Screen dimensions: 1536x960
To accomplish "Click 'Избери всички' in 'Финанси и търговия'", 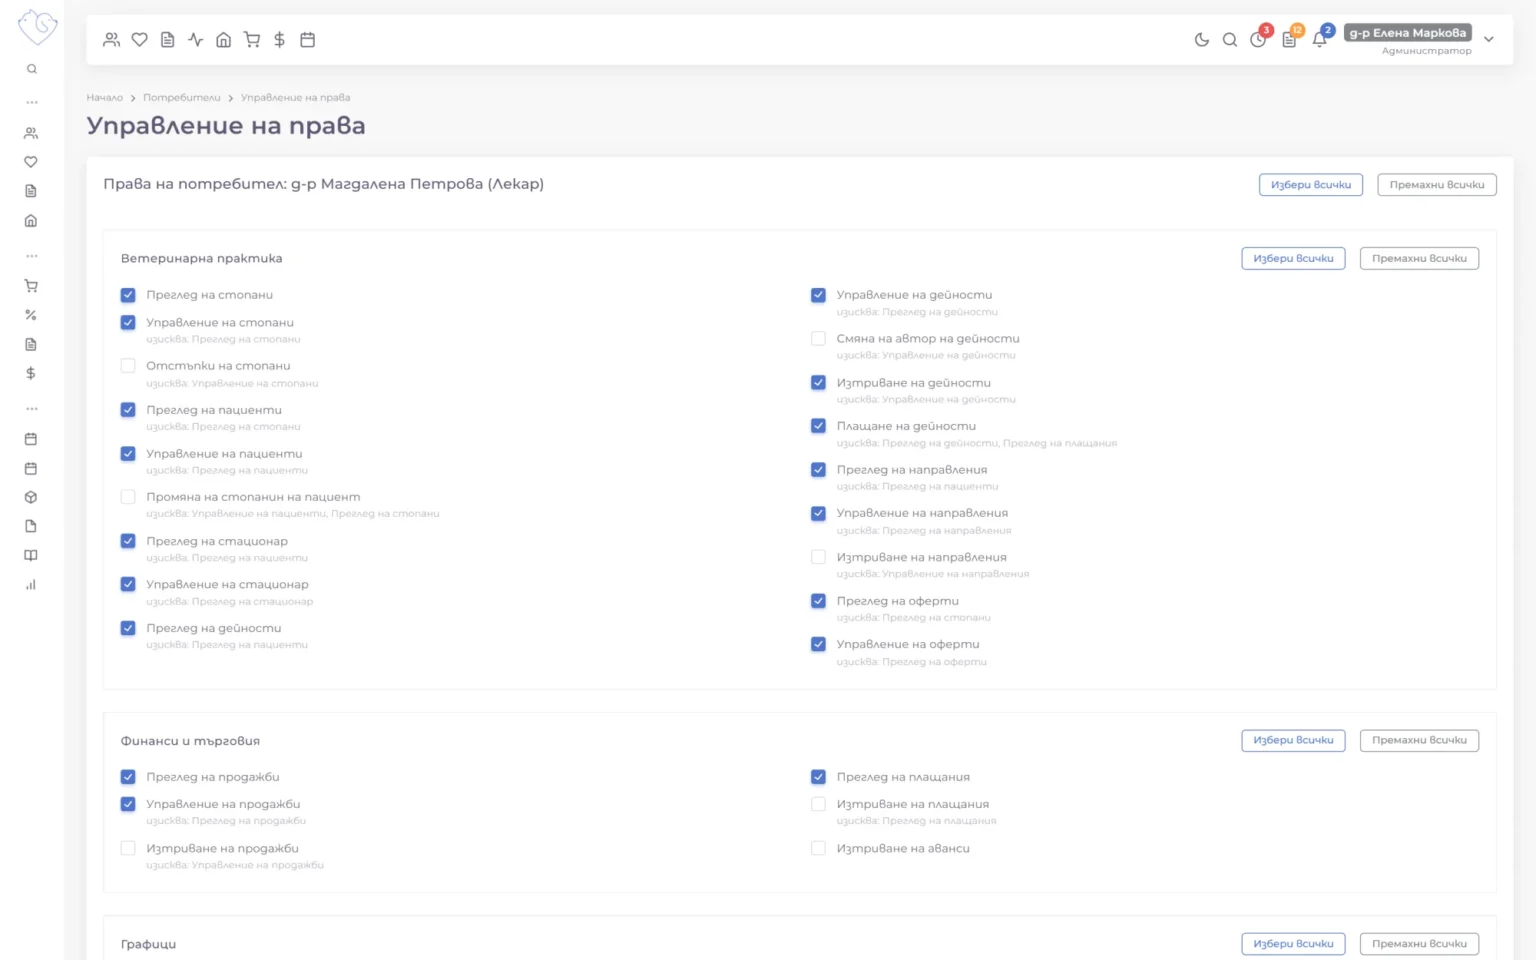I will click(x=1293, y=741).
